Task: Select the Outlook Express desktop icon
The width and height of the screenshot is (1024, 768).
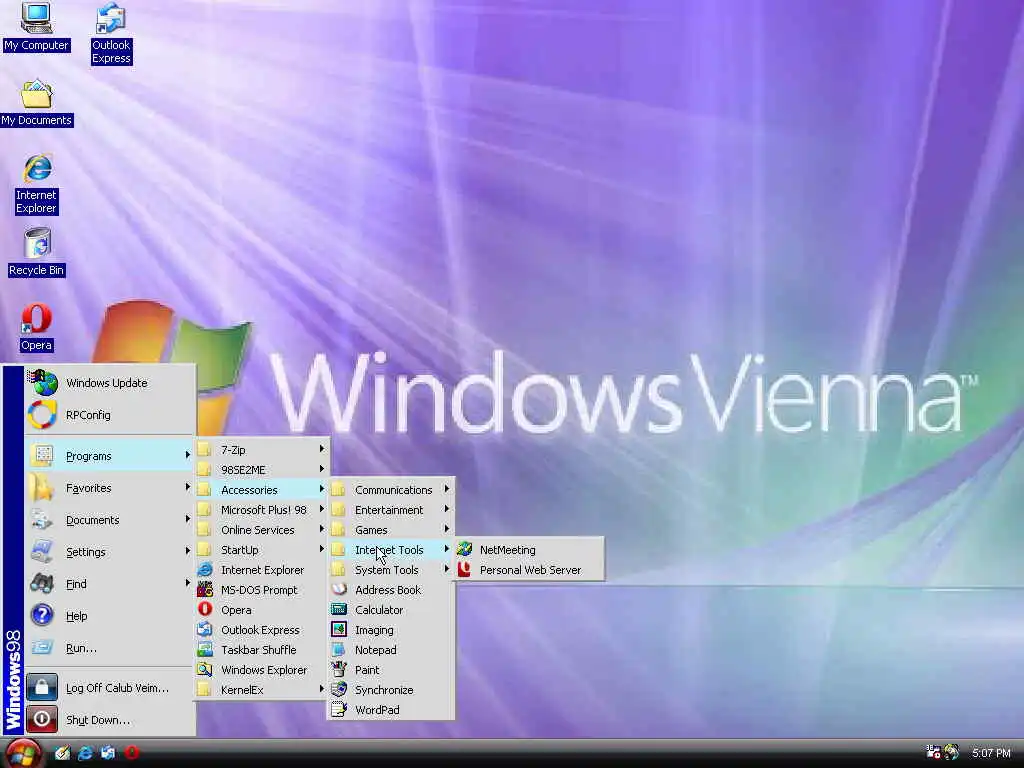Action: (111, 34)
